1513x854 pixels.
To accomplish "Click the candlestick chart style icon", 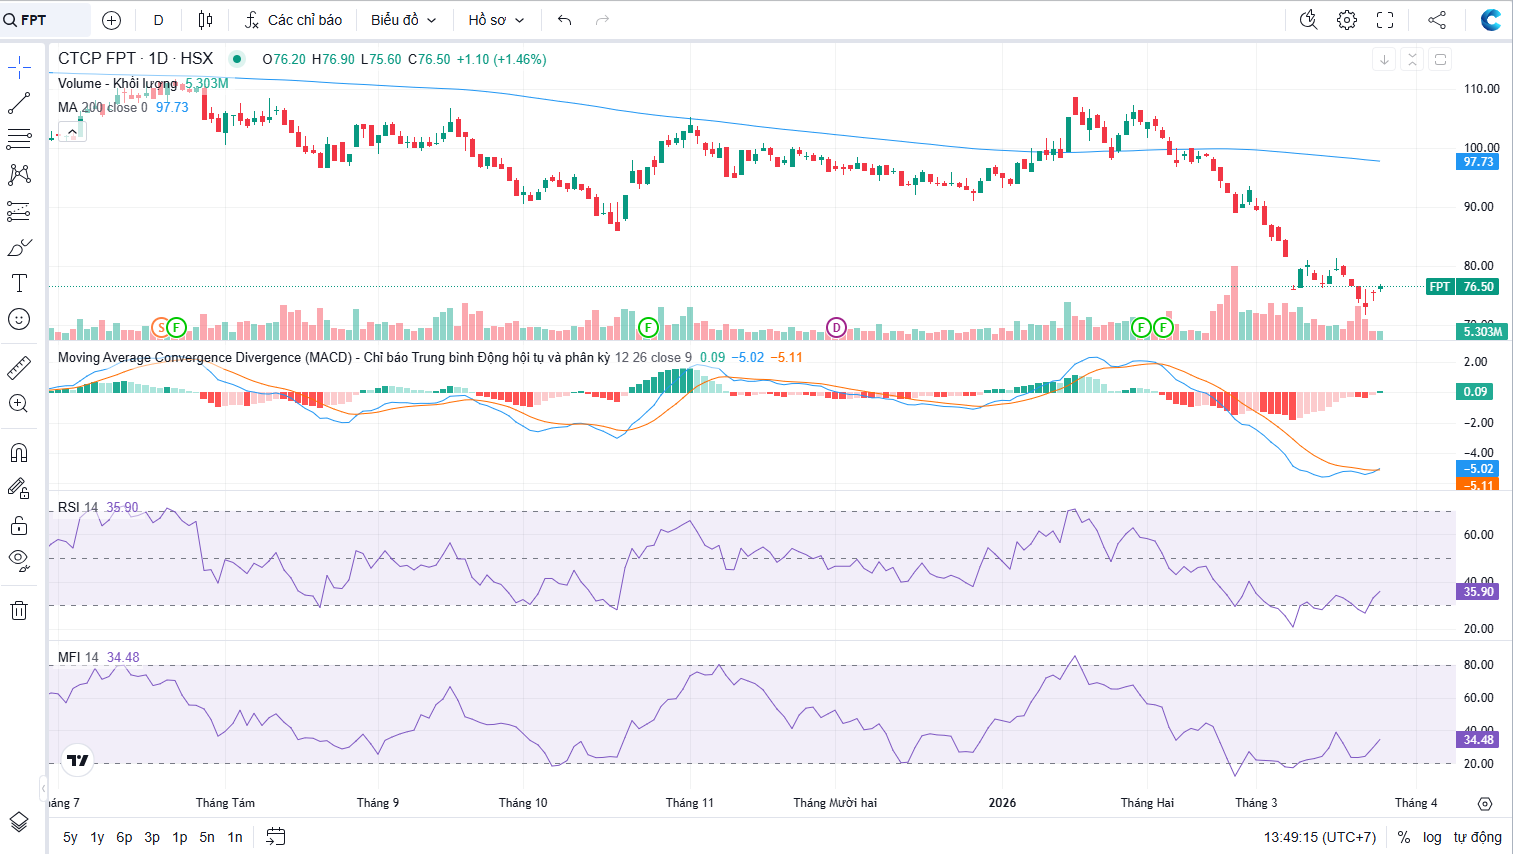I will [x=205, y=20].
